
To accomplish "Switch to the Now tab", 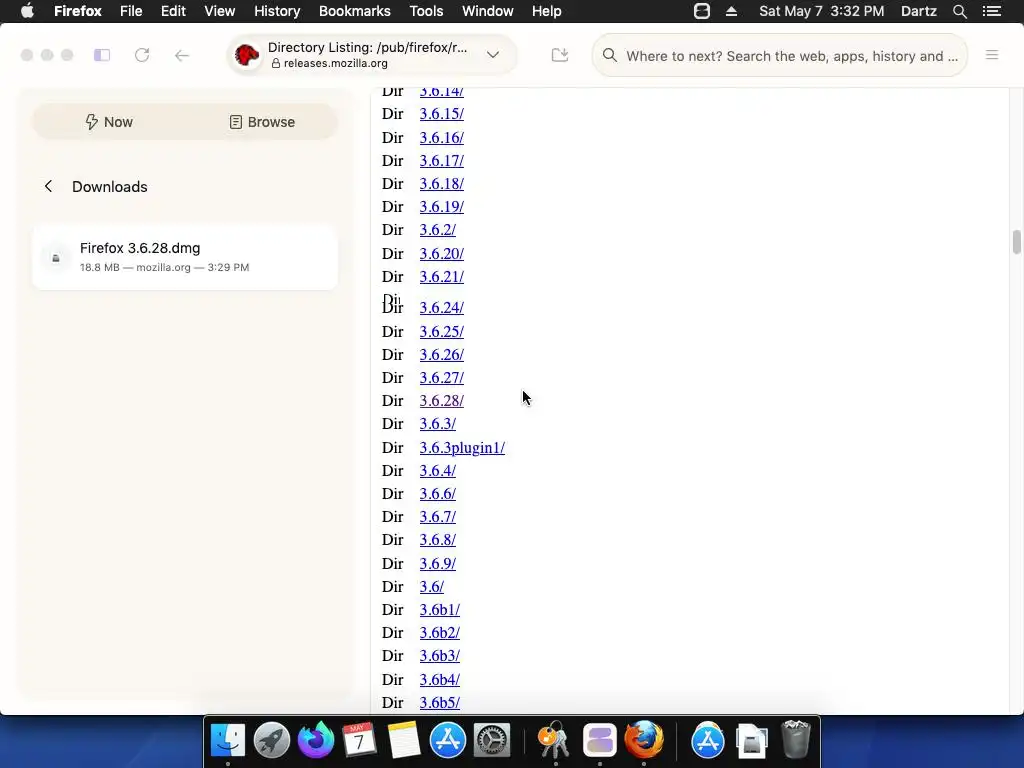I will click(x=109, y=122).
